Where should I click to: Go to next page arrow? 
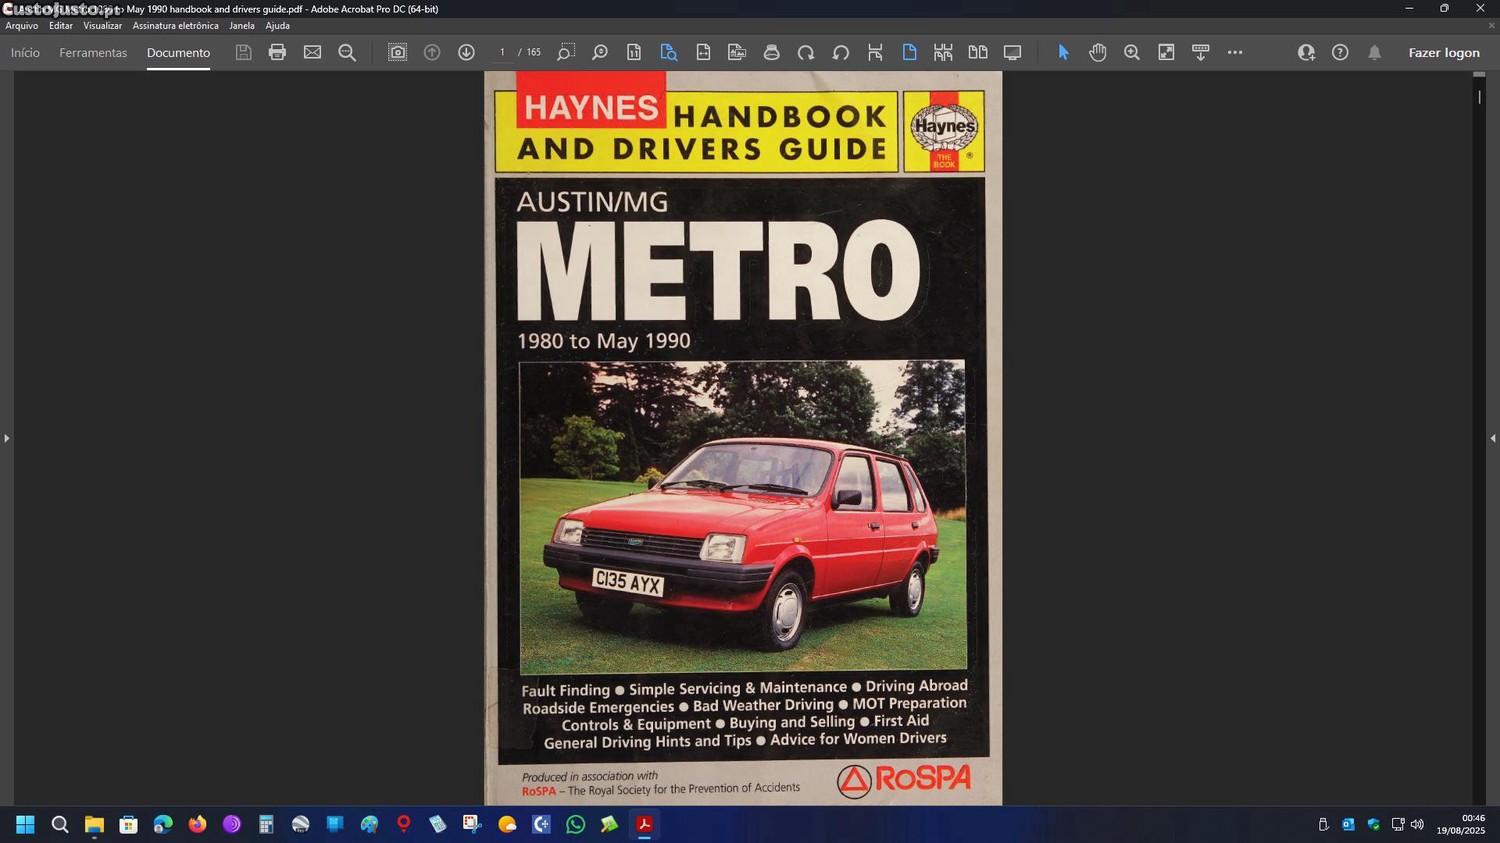(466, 52)
